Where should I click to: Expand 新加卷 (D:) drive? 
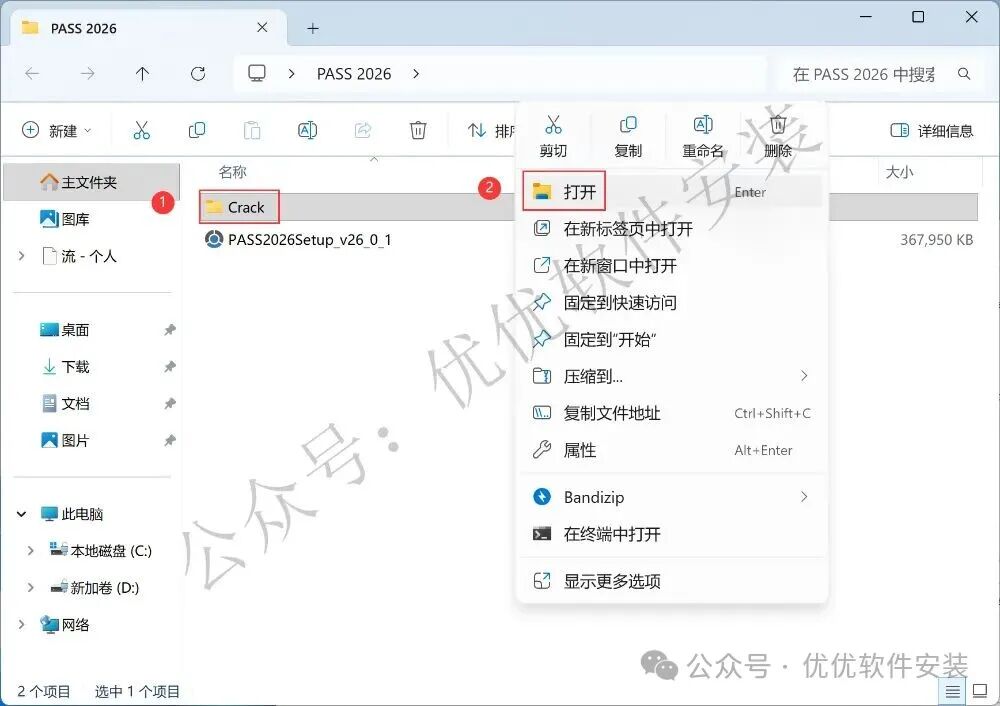click(x=30, y=587)
